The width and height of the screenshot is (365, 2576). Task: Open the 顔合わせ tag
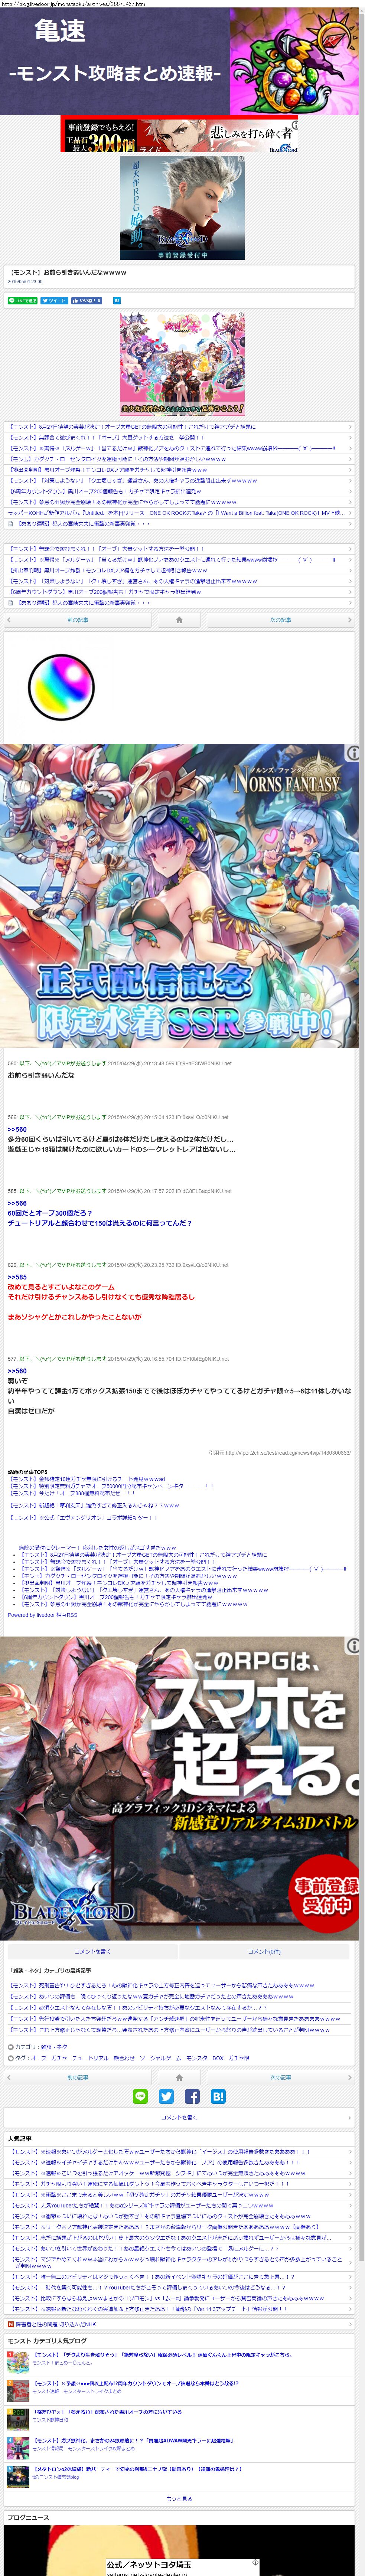coord(124,2058)
